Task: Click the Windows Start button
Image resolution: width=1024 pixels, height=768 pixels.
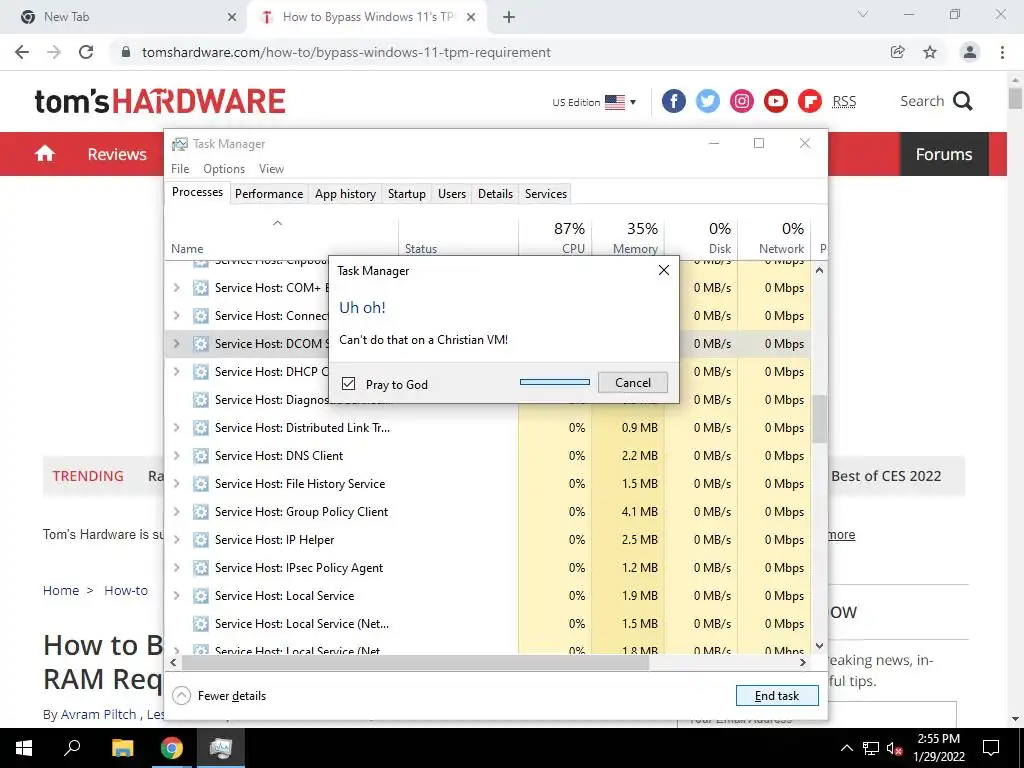Action: pyautogui.click(x=24, y=748)
